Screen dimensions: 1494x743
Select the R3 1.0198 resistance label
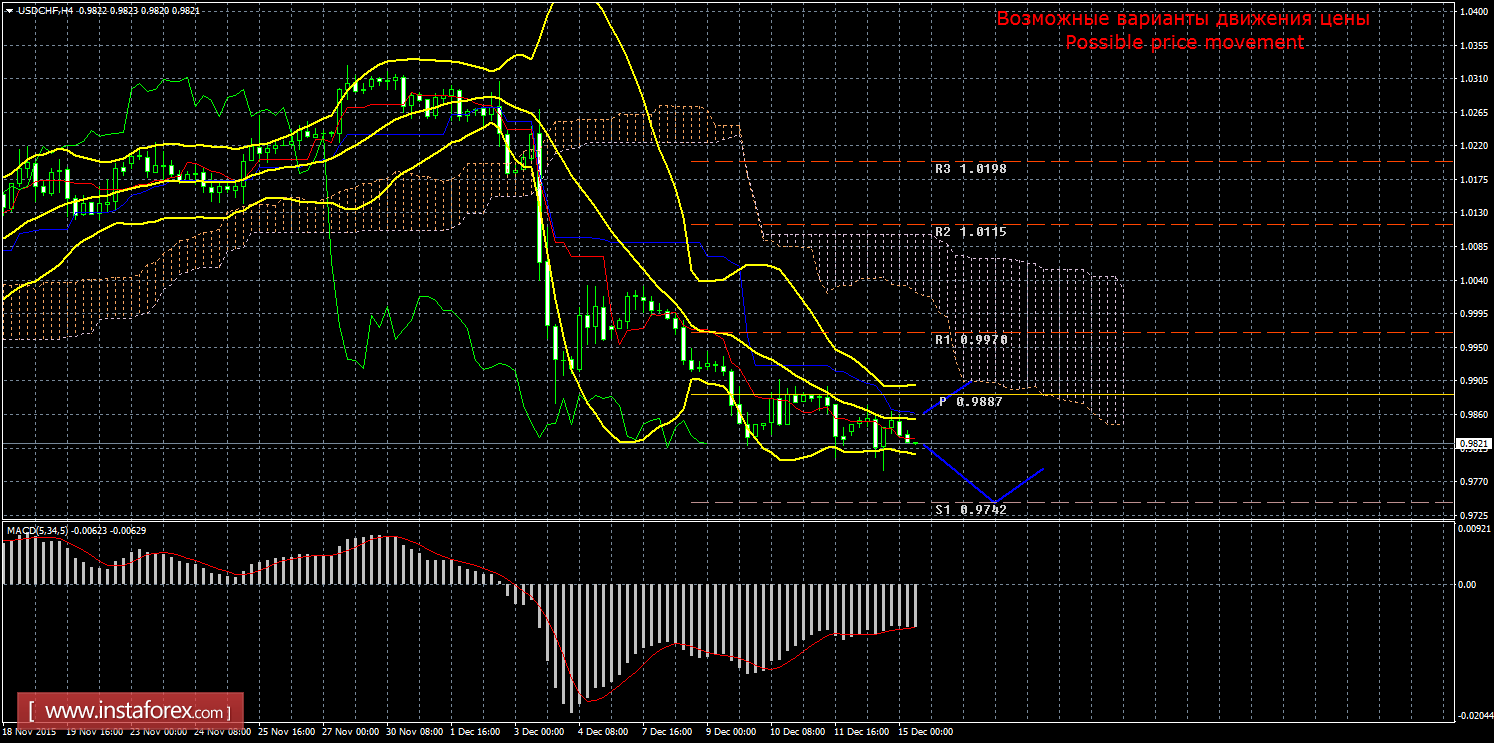click(x=970, y=169)
